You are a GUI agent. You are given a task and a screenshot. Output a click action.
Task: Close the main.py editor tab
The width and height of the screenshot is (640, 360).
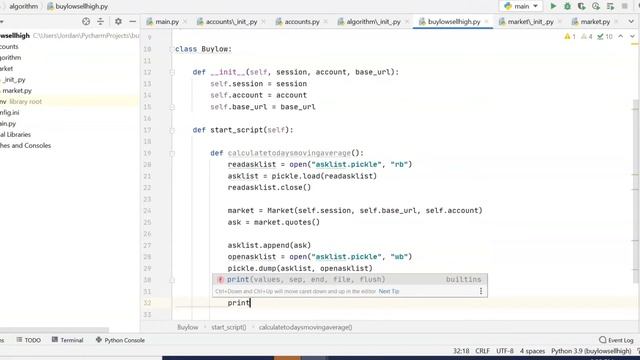coord(185,22)
